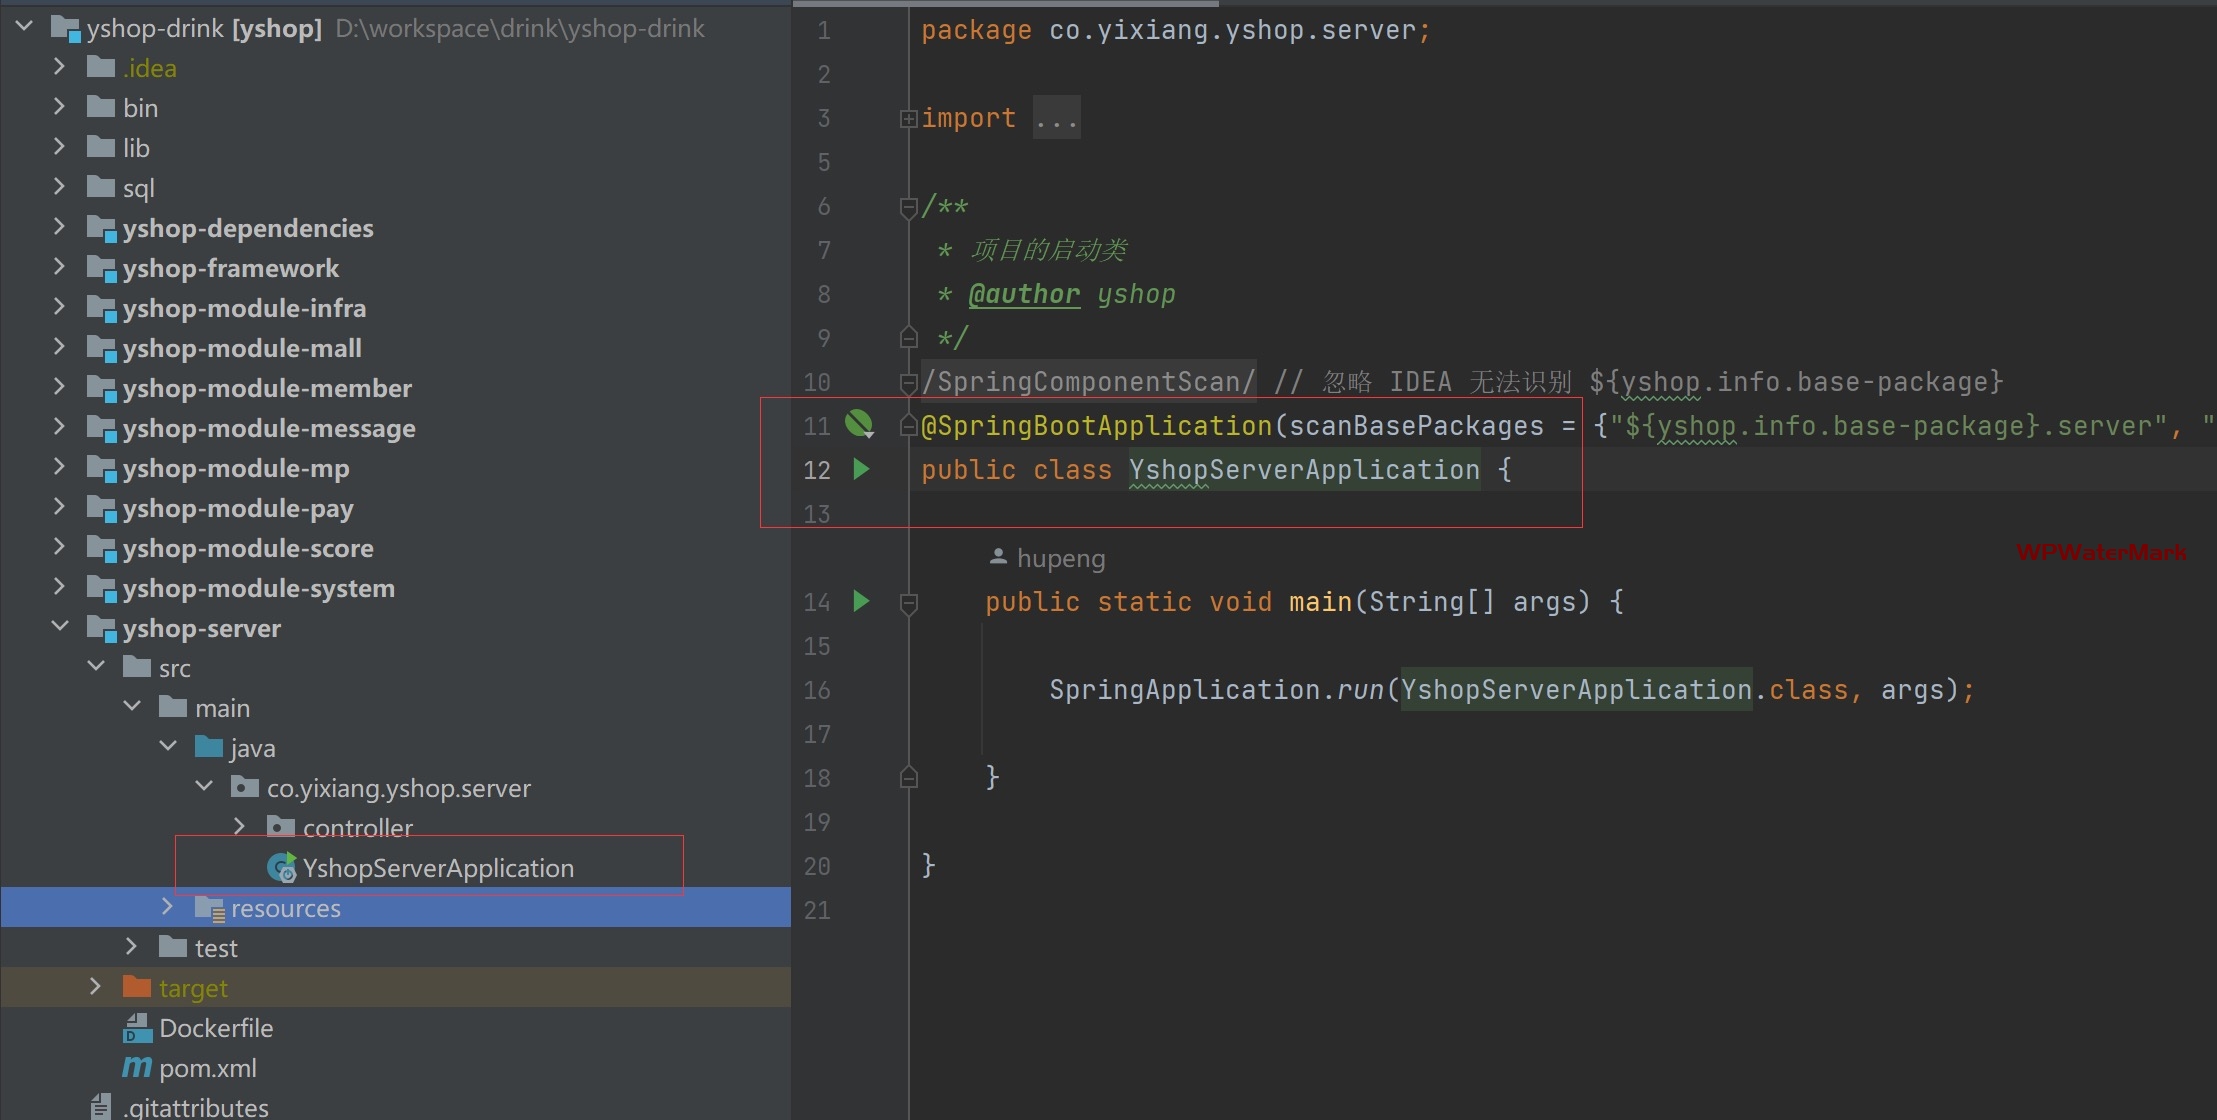Expand the yshop-framework module node
The height and width of the screenshot is (1120, 2217).
coord(59,267)
